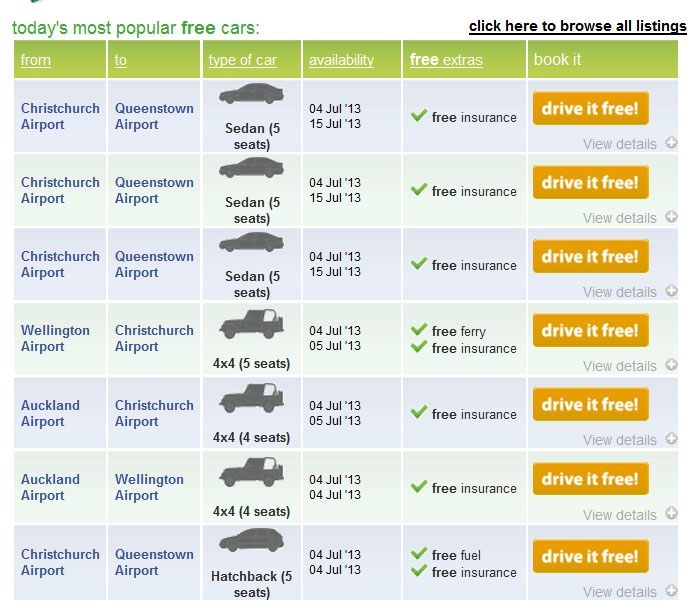Click 'click here to browse all listings'
Viewport: 689px width, 615px height.
(577, 26)
